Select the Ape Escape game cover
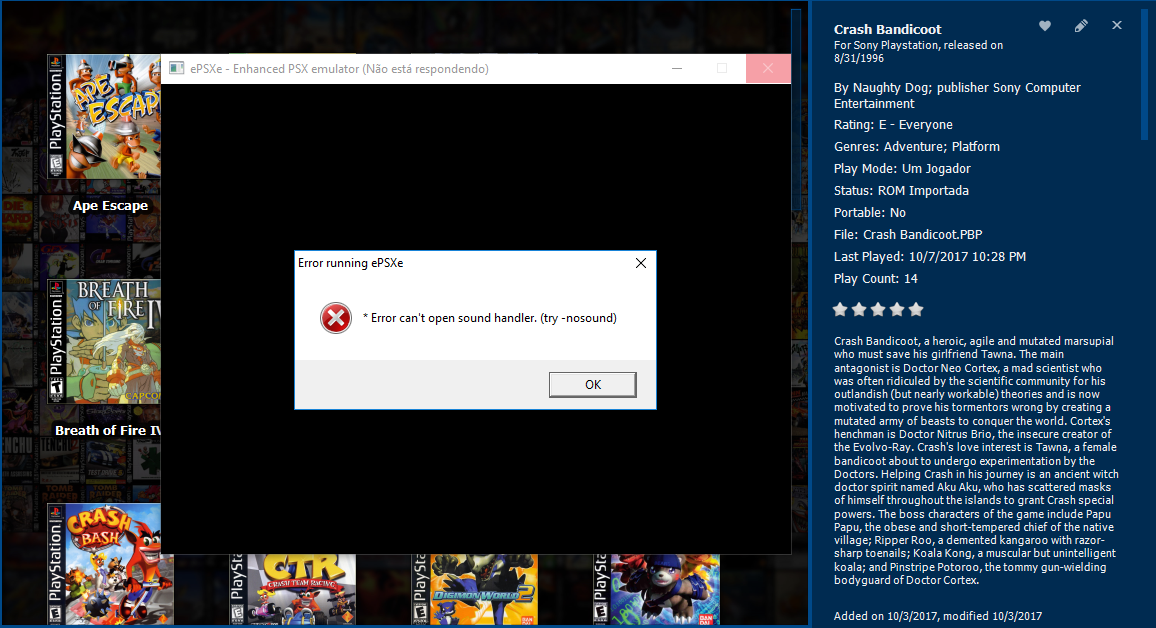 [x=104, y=116]
